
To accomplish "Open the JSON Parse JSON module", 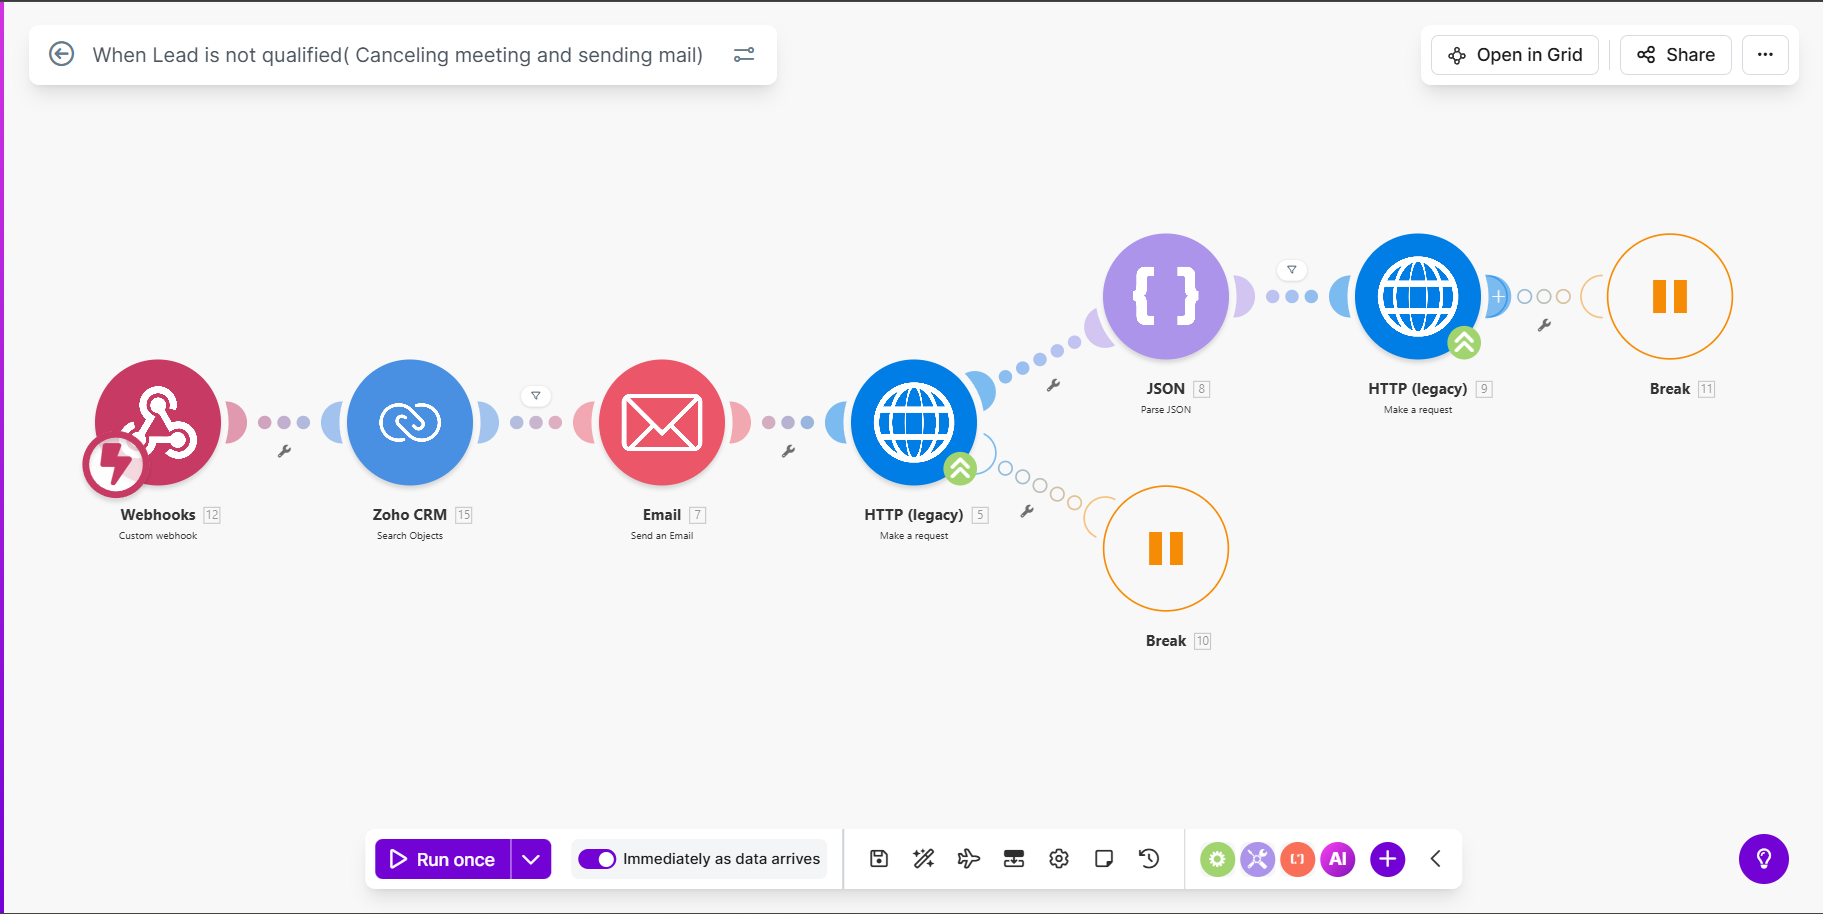I will pyautogui.click(x=1166, y=296).
